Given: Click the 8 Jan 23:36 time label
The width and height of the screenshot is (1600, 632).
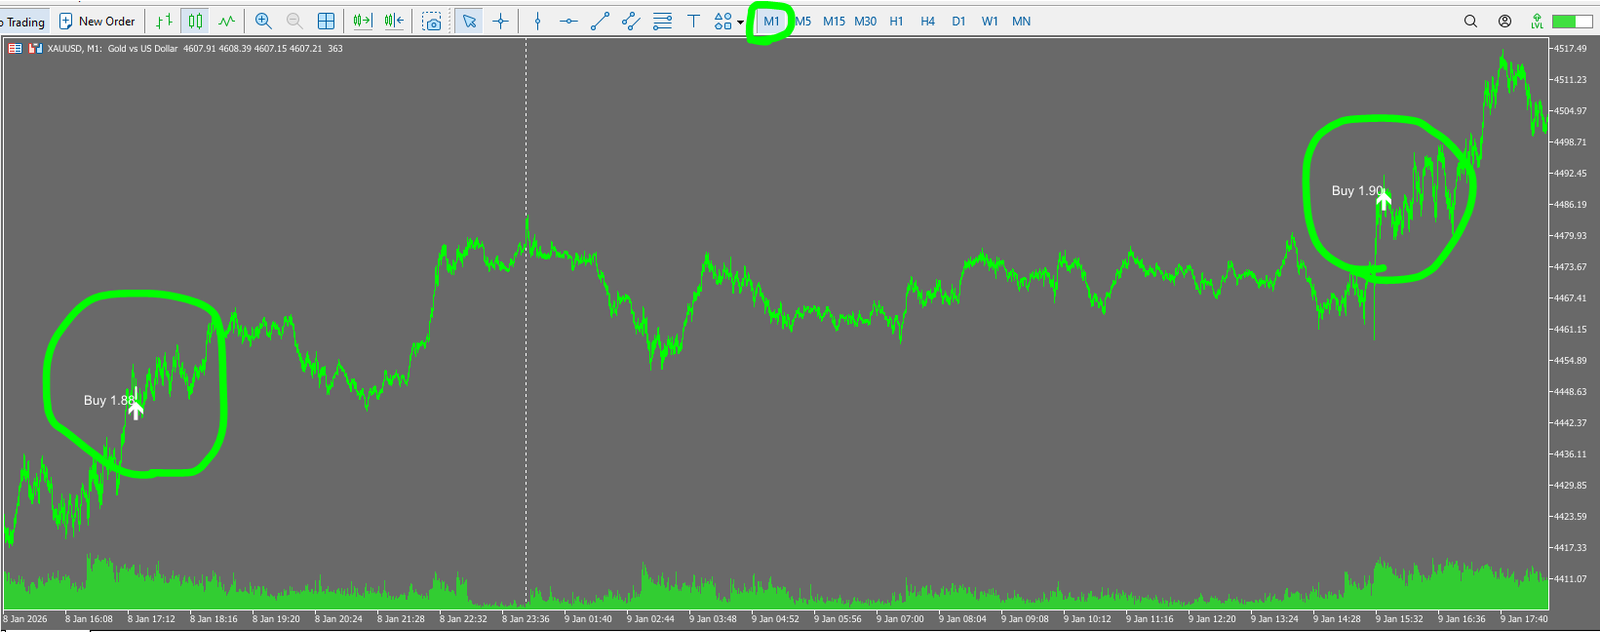Looking at the screenshot, I should [x=526, y=619].
